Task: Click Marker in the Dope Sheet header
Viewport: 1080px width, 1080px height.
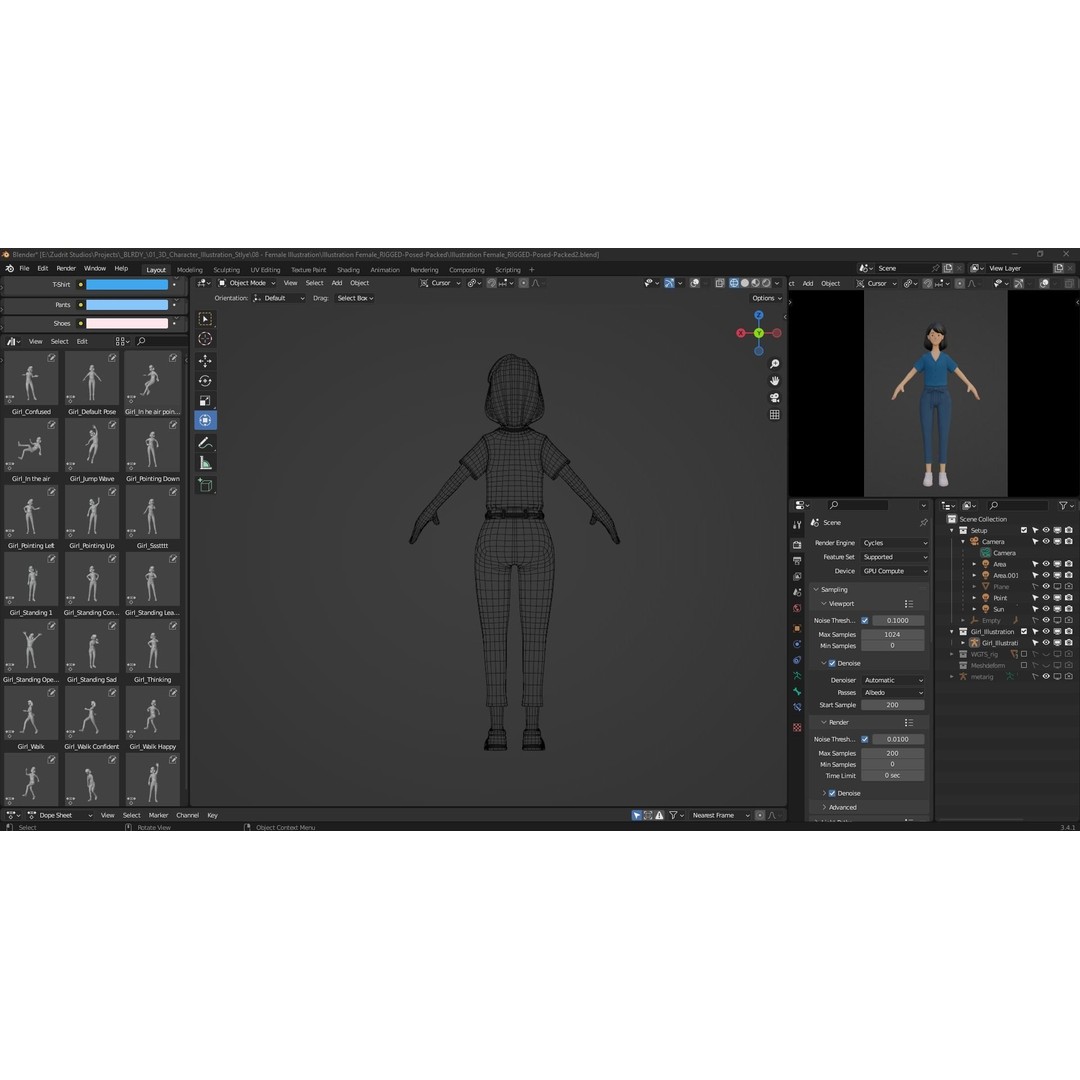Action: 158,816
